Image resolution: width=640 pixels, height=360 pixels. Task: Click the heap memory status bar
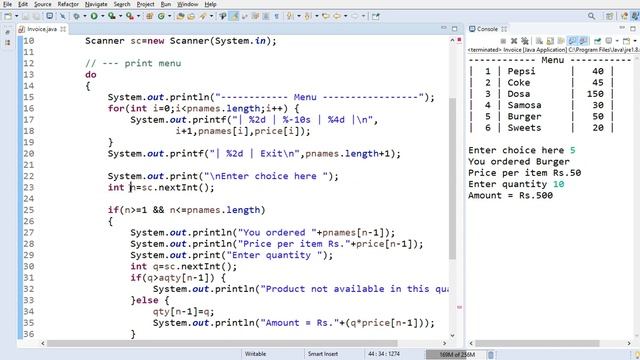pos(456,354)
